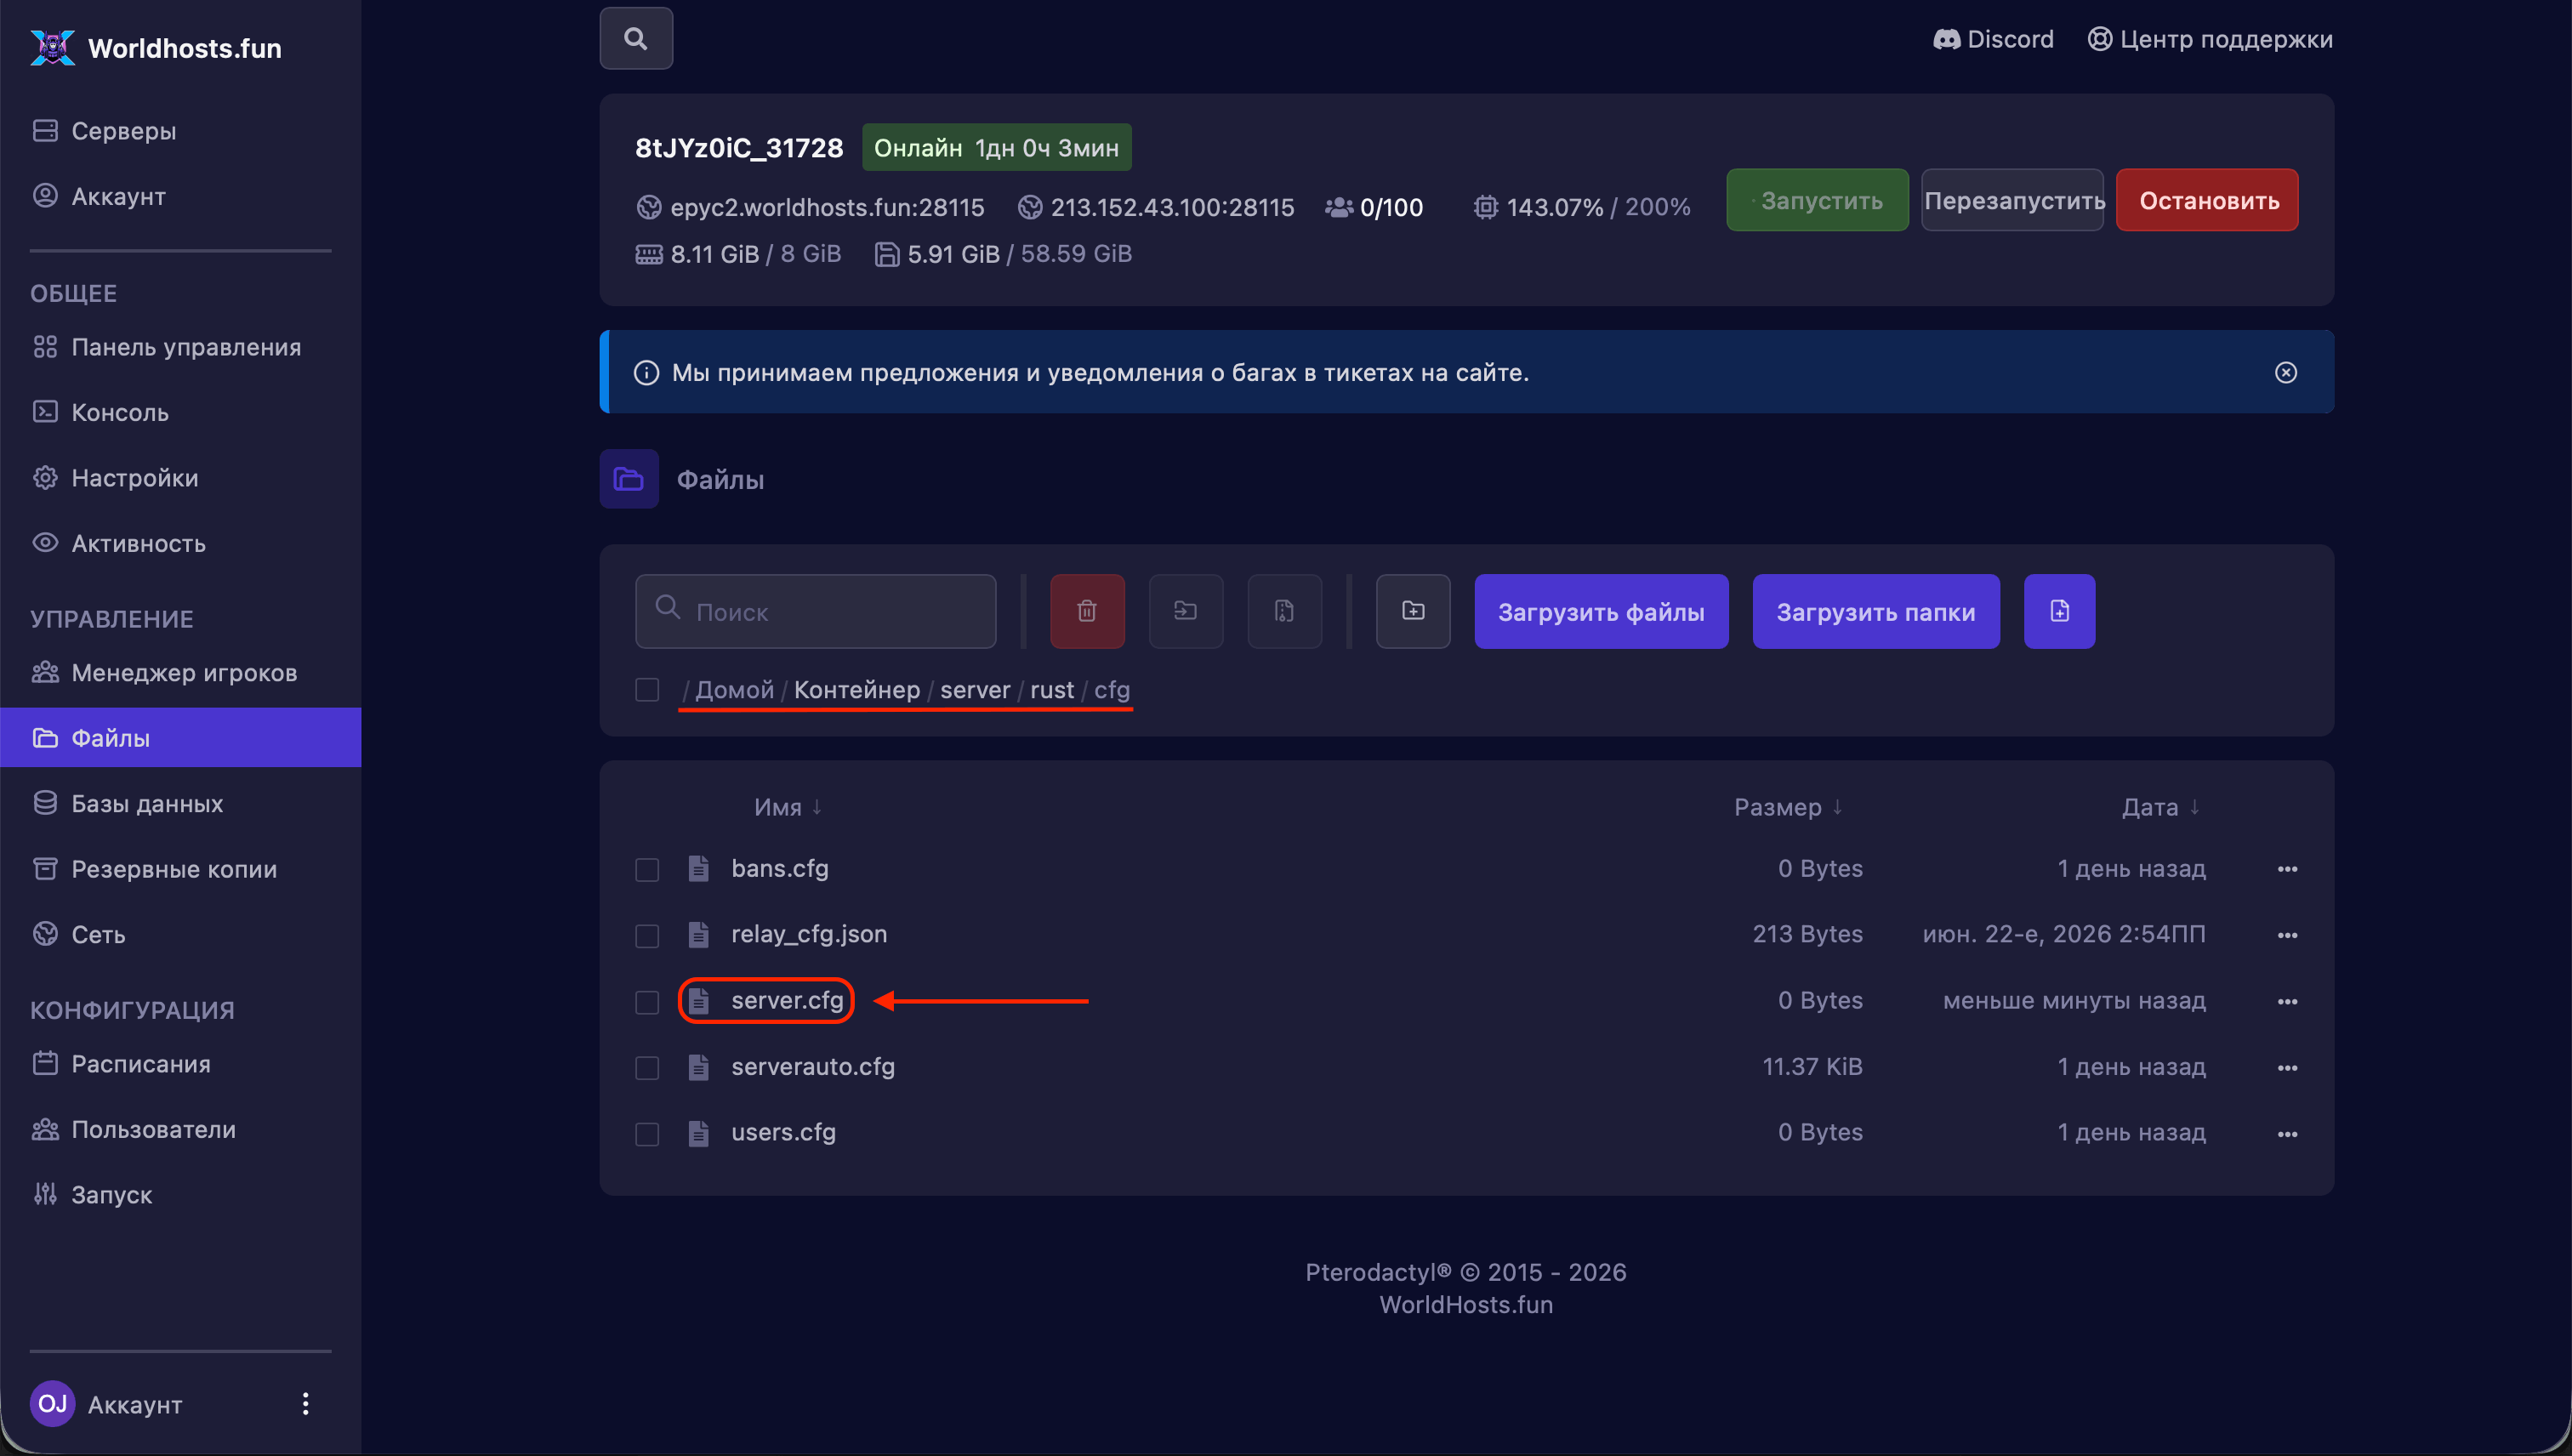This screenshot has height=1456, width=2572.
Task: Click the server name 8tJYz0iC_31728
Action: [x=739, y=148]
